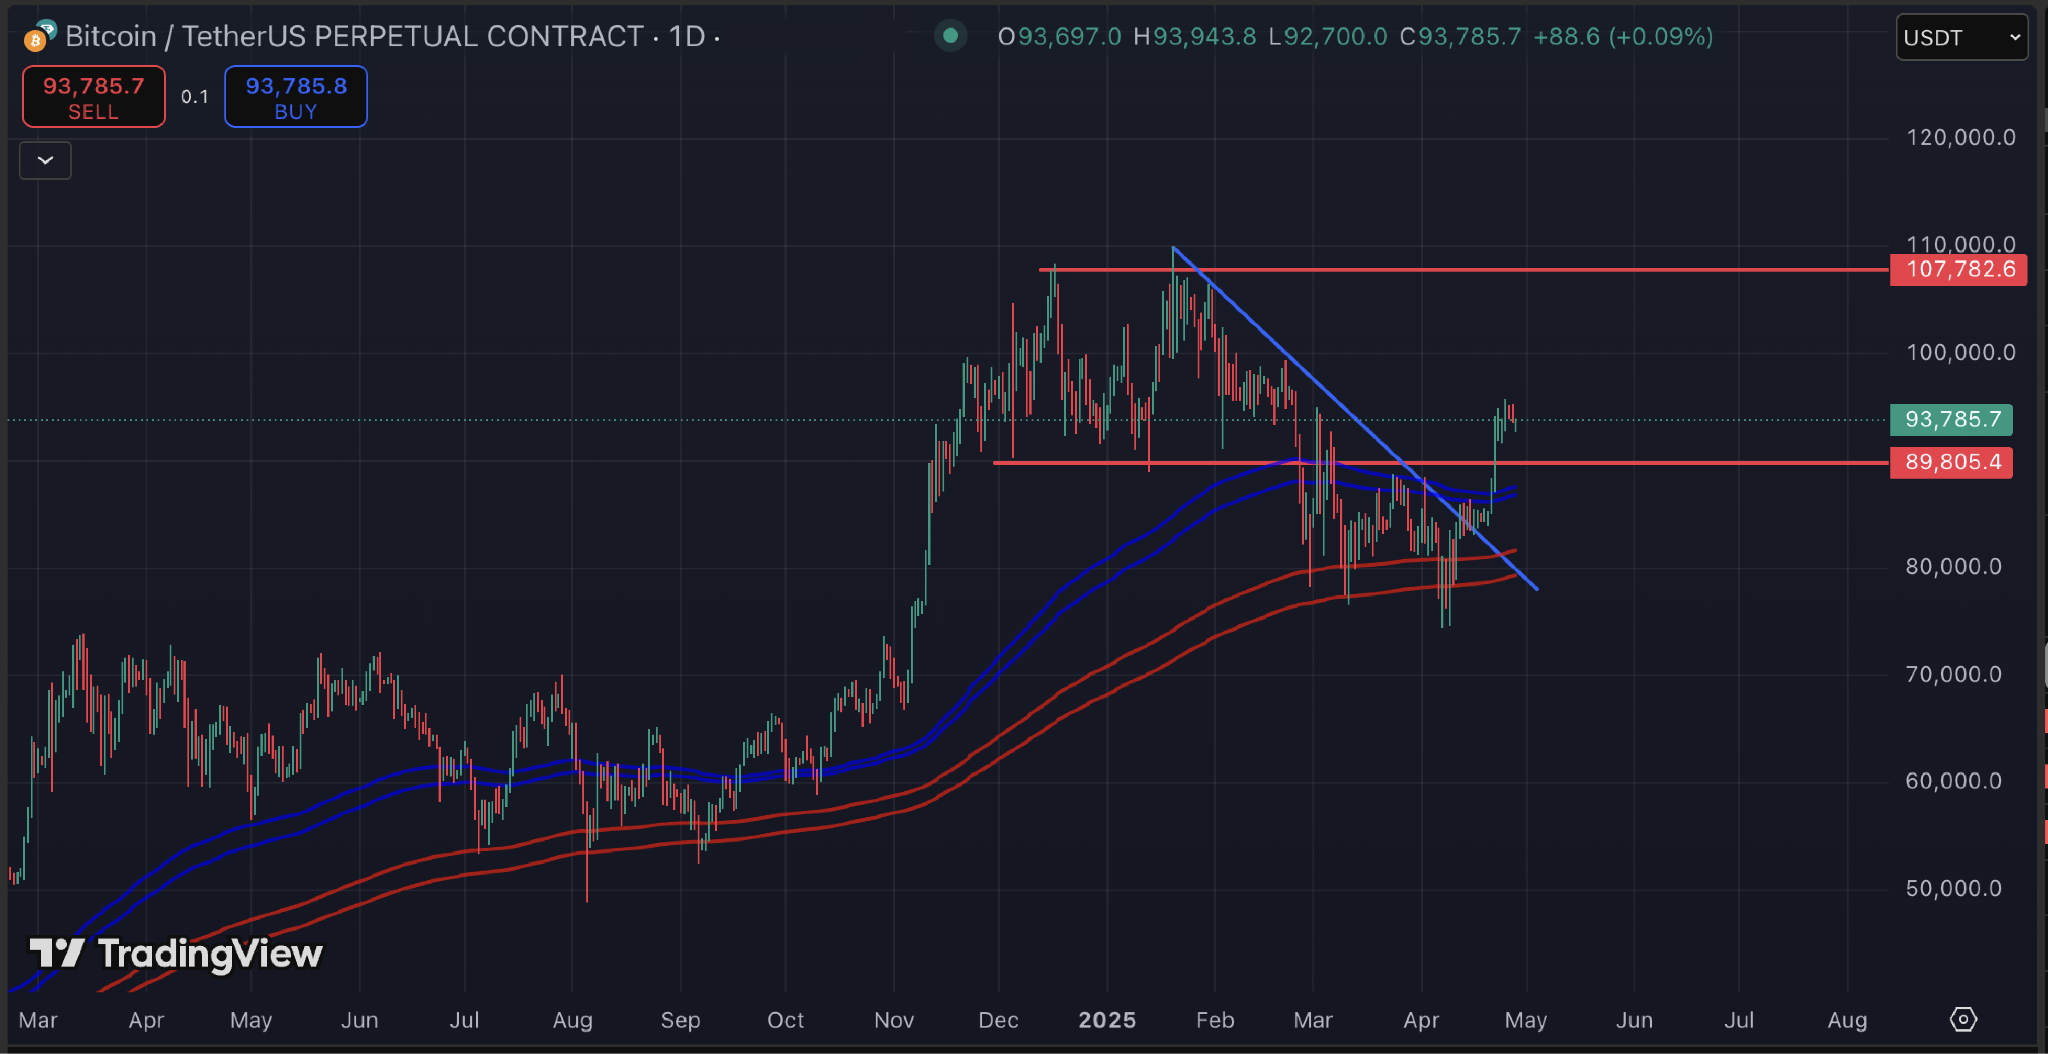Click the green 93,785.7 current price label
This screenshot has width=2048, height=1054.
1951,419
